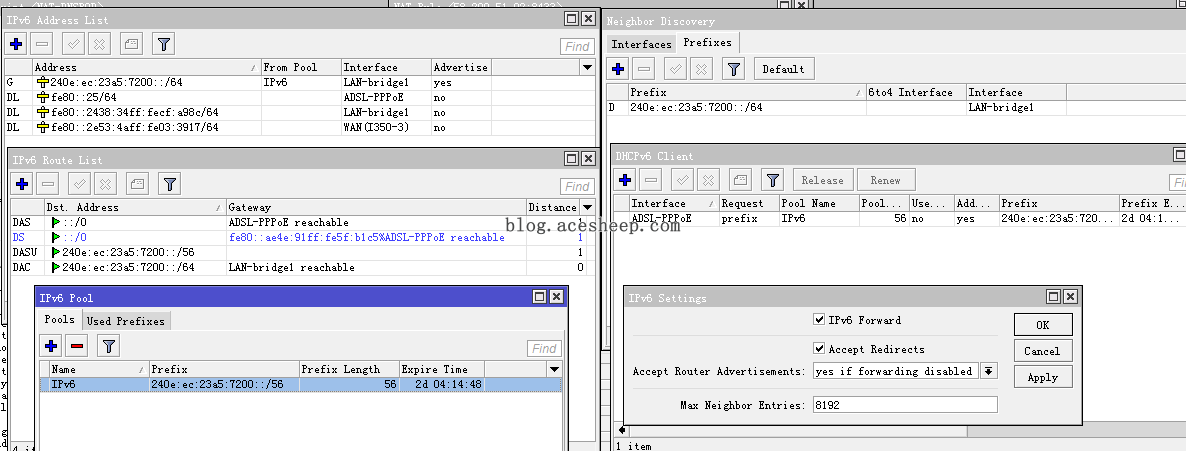This screenshot has height=451, width=1186.
Task: Toggle IPv6 Forward checkbox
Action: click(x=818, y=320)
